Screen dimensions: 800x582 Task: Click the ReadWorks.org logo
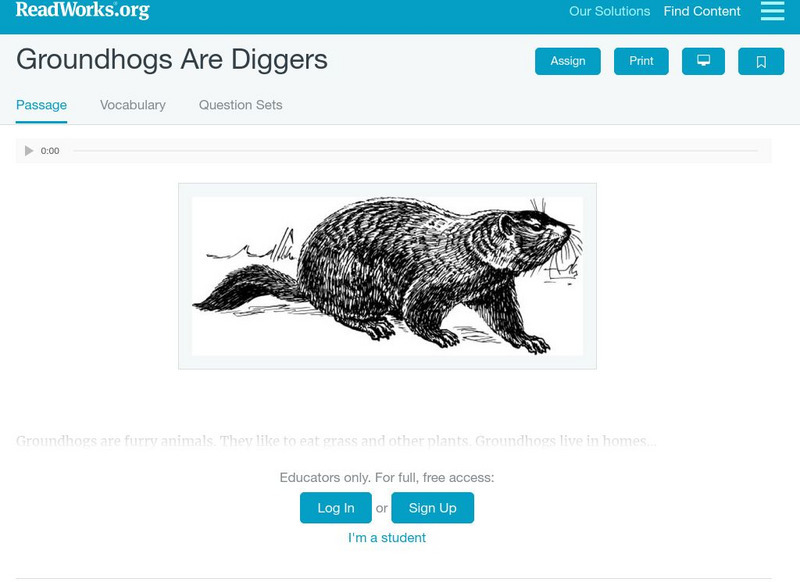[83, 10]
